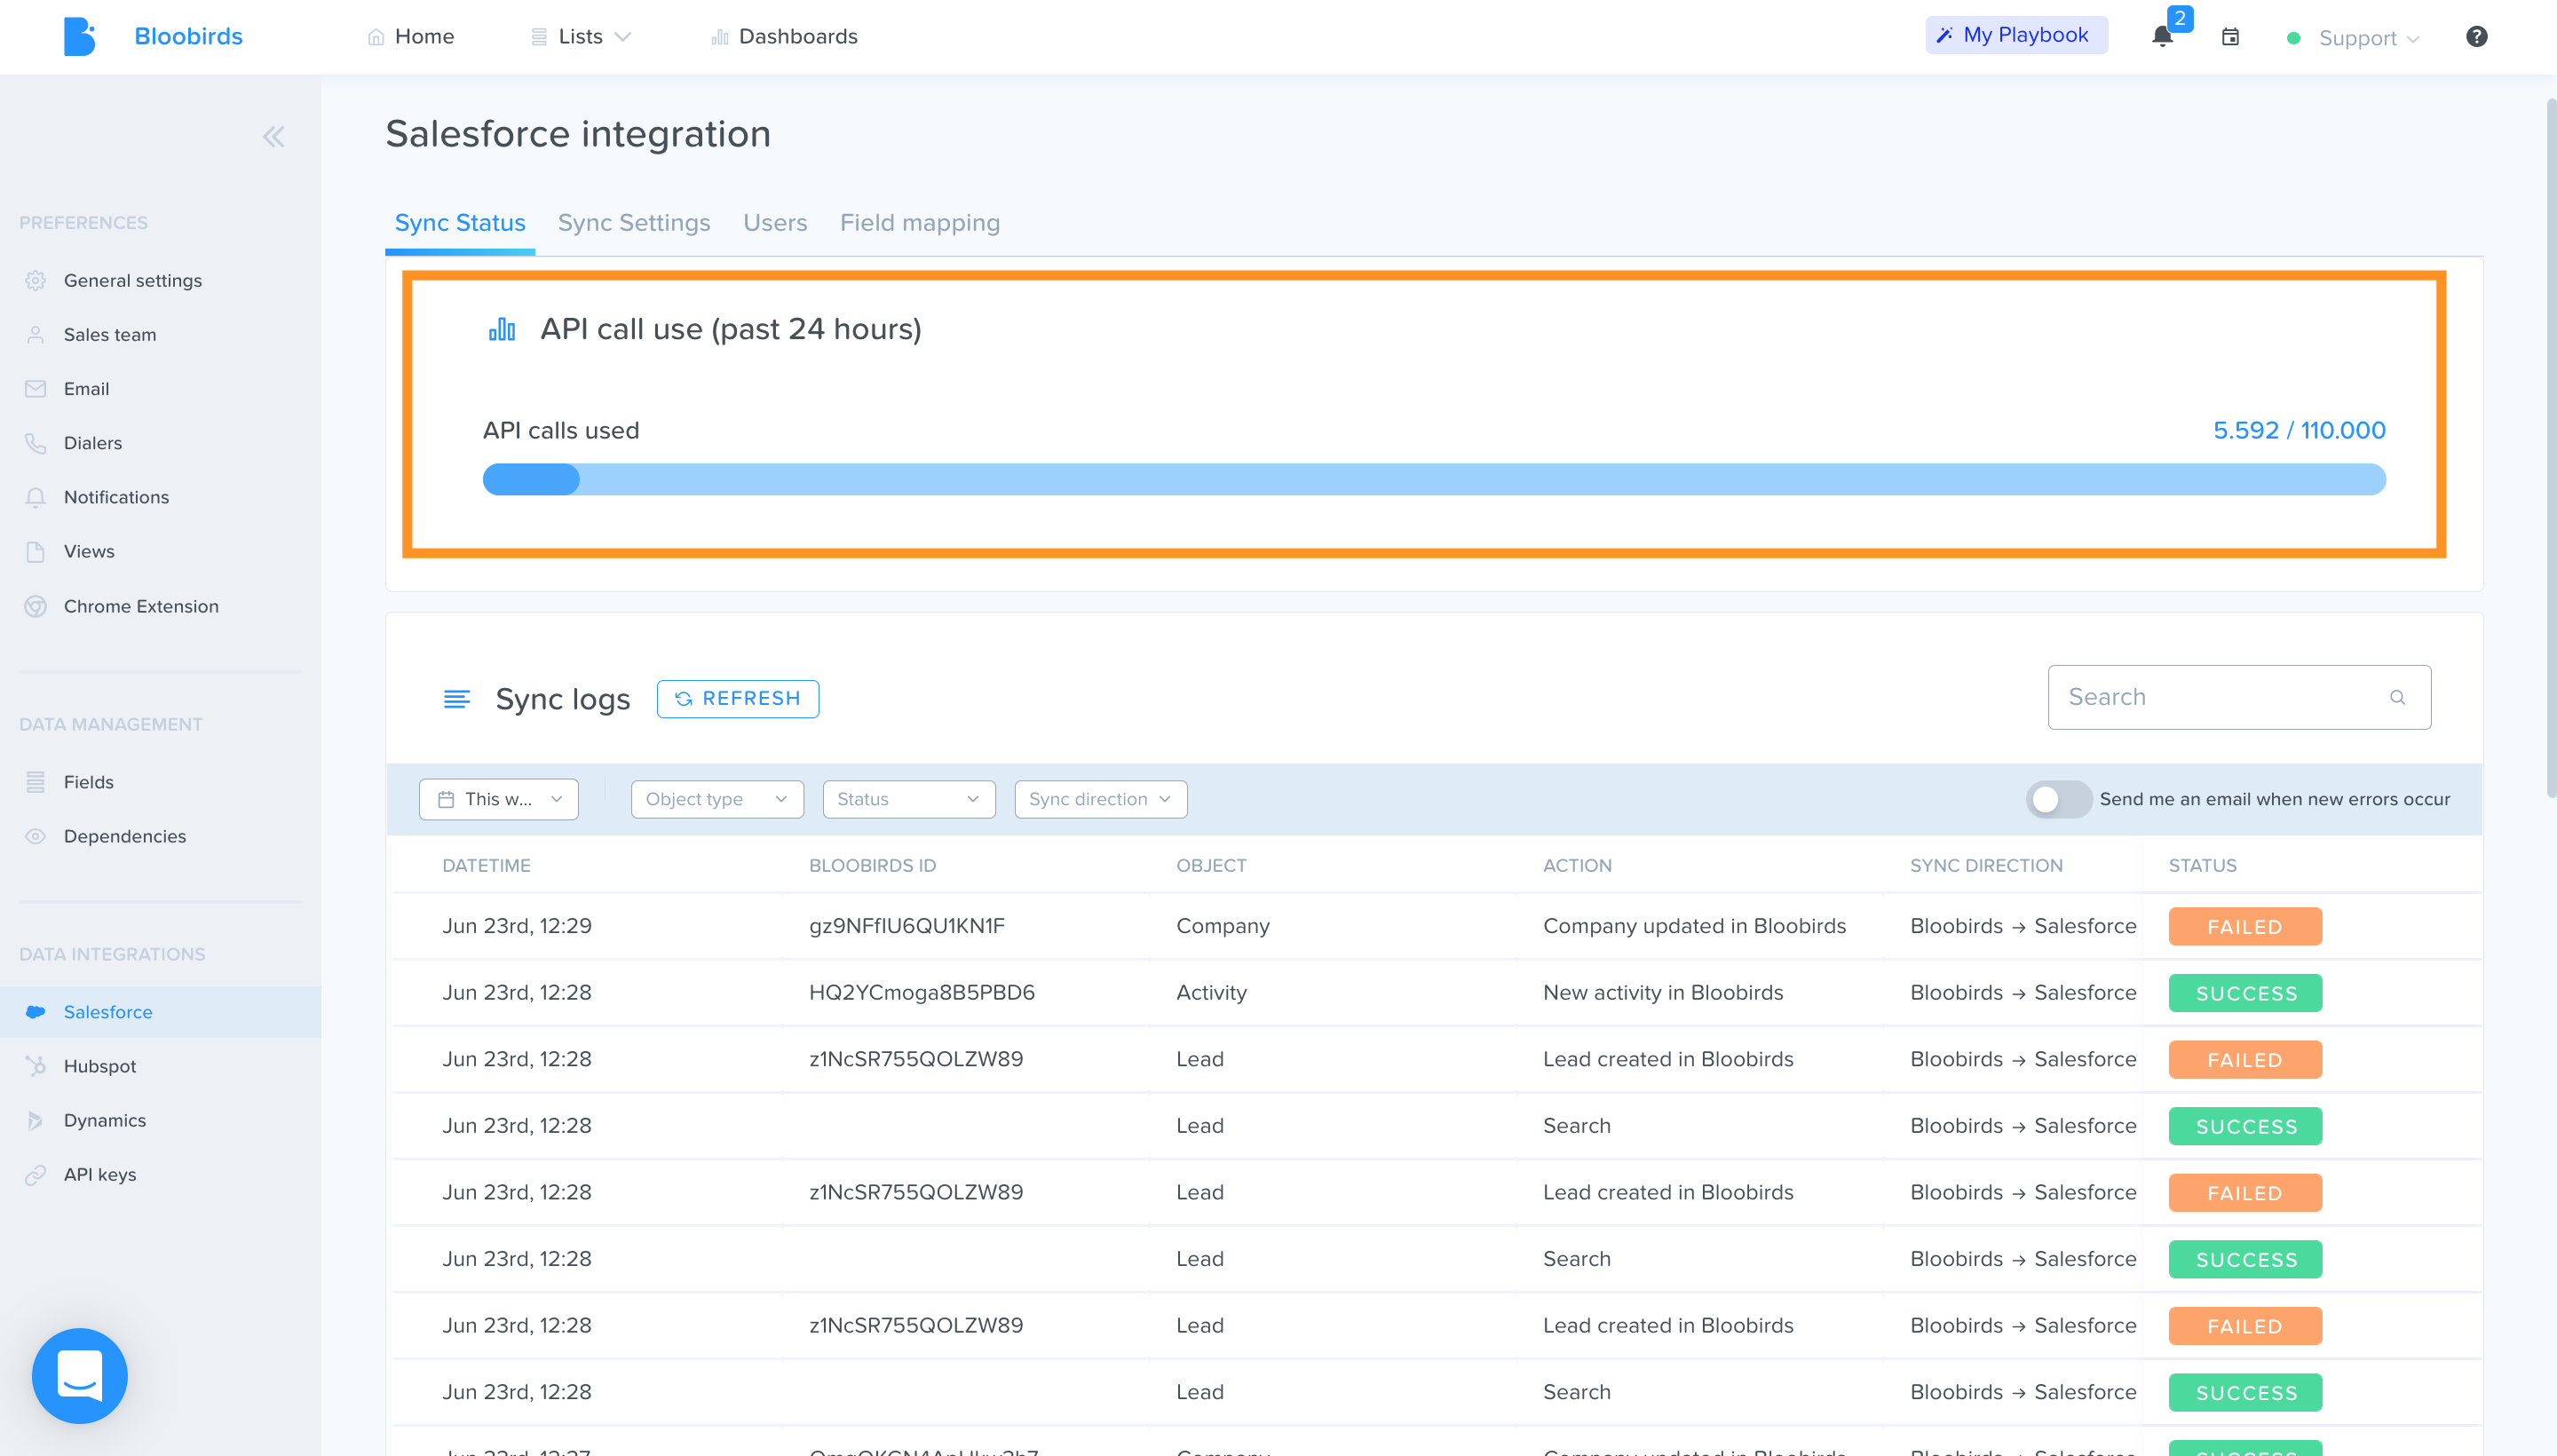Open My Playbook
2557x1456 pixels.
tap(2016, 35)
